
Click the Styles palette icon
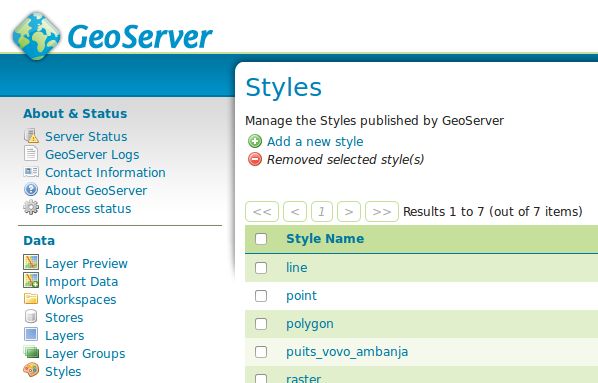click(x=31, y=370)
